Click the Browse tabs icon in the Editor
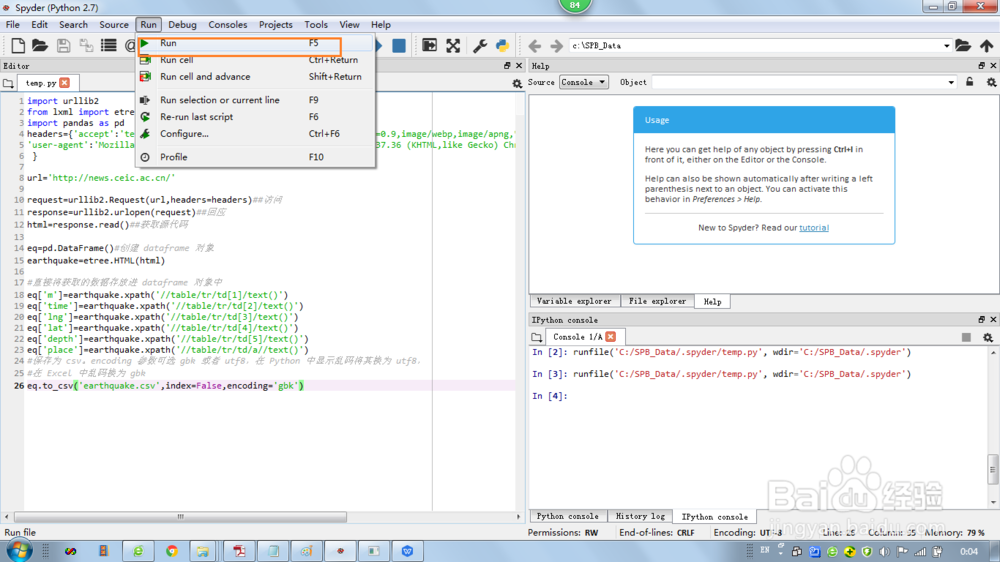 tap(8, 83)
